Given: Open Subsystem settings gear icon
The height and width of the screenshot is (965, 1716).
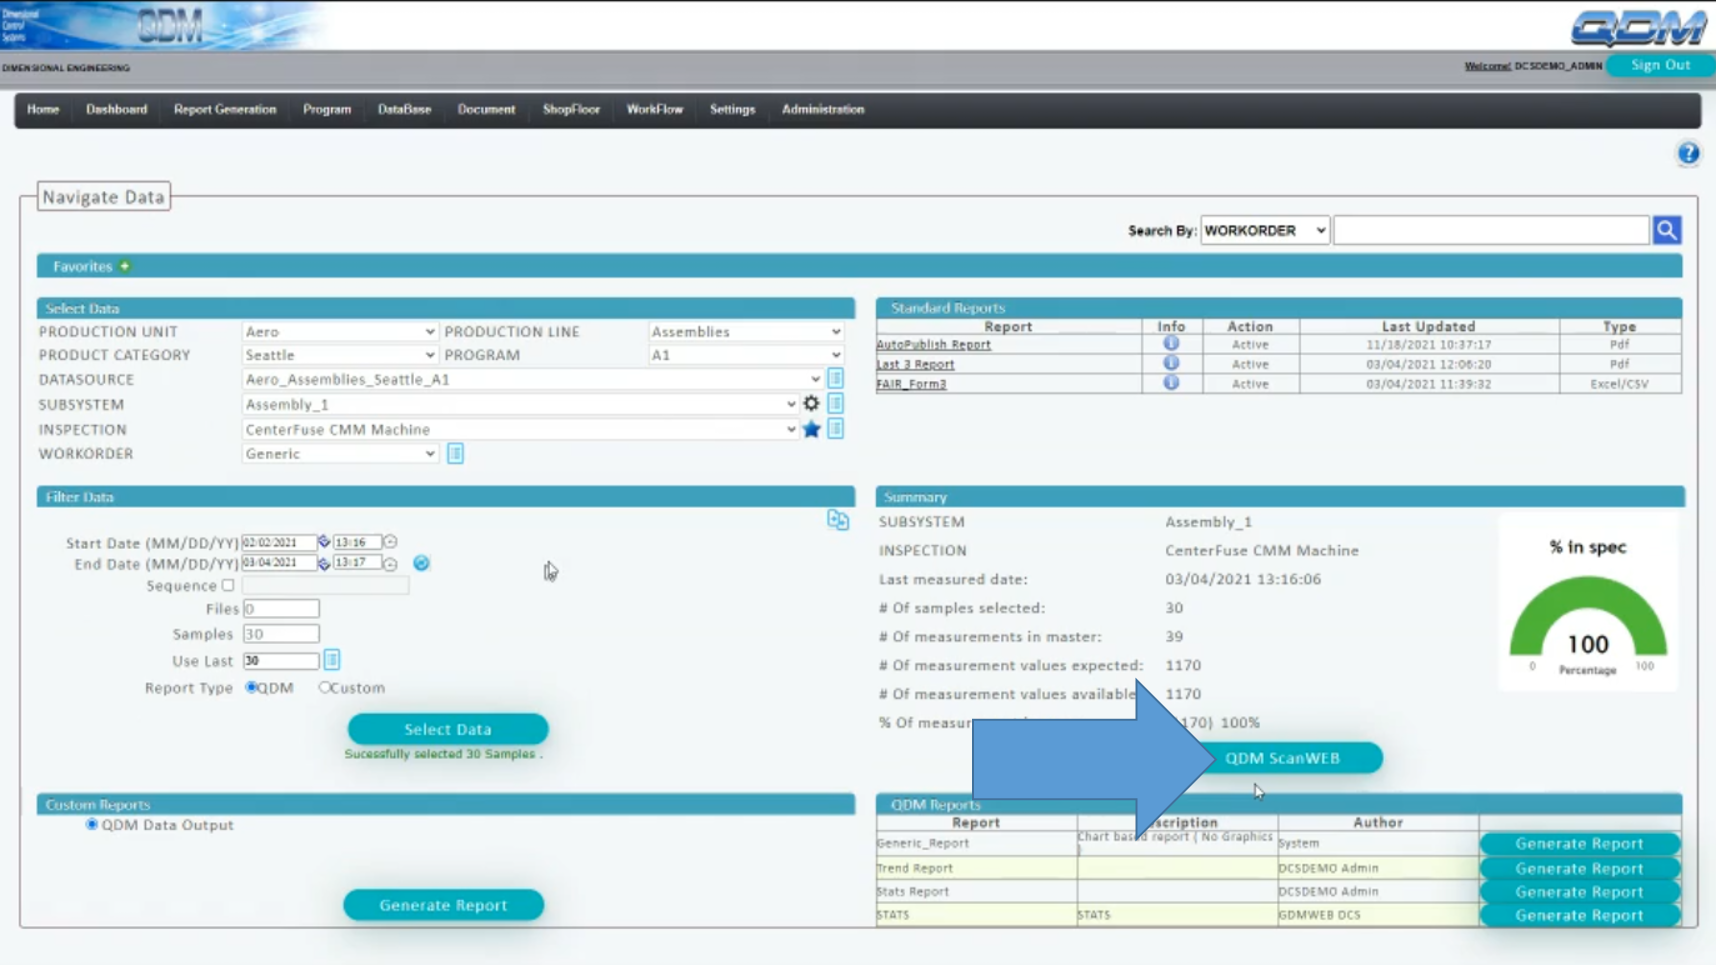Looking at the screenshot, I should 811,404.
